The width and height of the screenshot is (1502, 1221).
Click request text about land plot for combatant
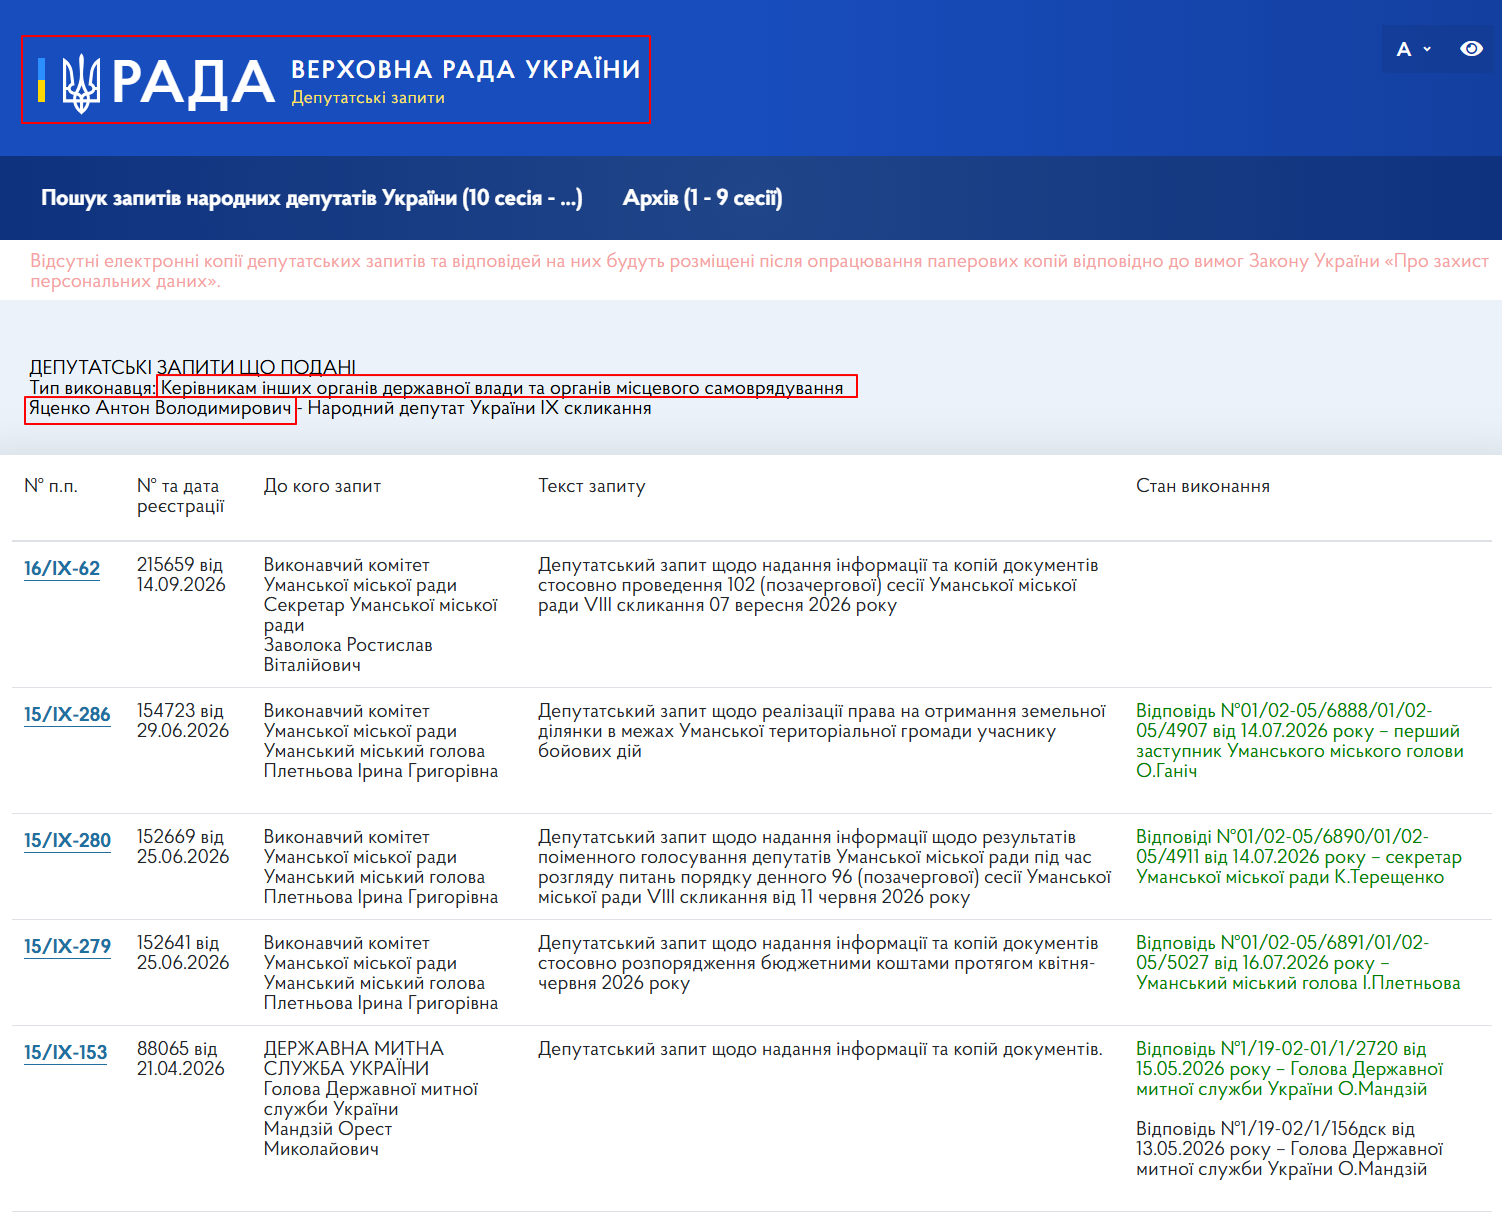coord(822,731)
